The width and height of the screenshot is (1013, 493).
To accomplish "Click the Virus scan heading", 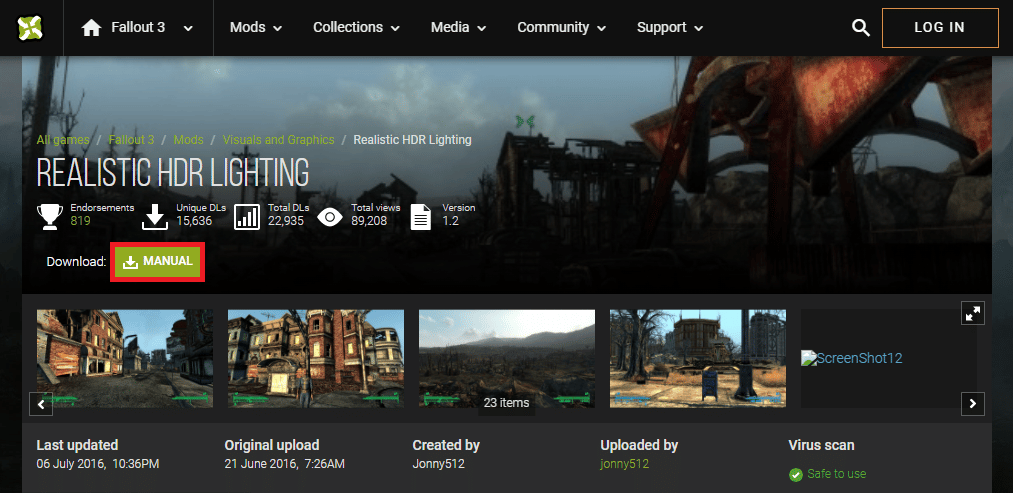I will pos(821,445).
